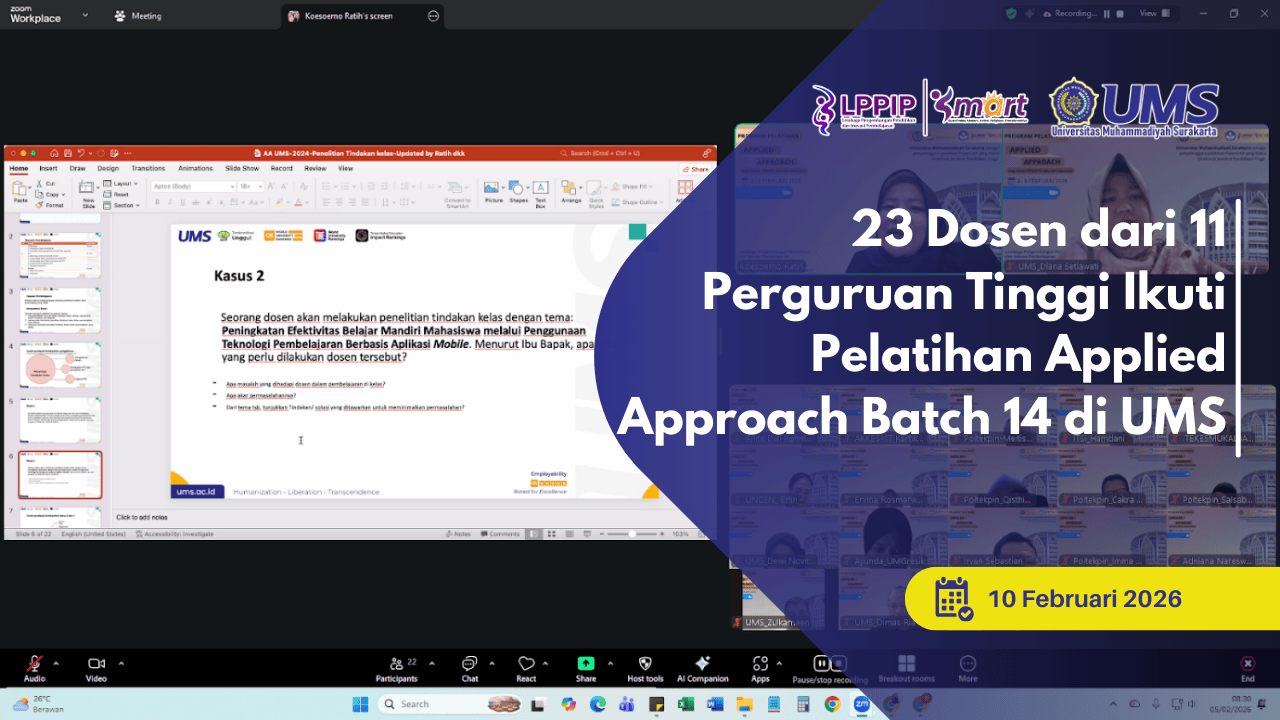Expand the arrow next to Chat
Image resolution: width=1280 pixels, height=720 pixels.
pos(491,662)
